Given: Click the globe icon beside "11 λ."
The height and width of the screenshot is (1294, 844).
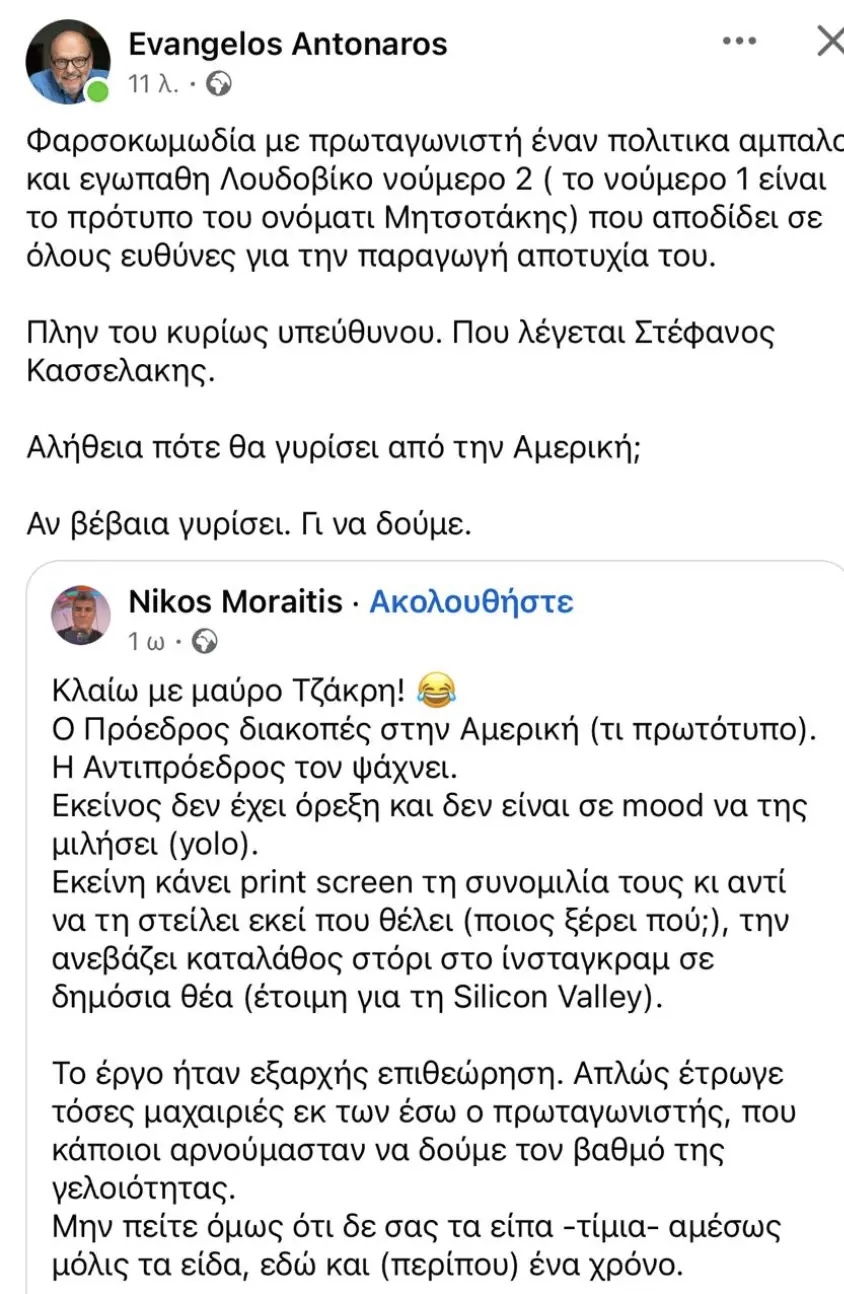Looking at the screenshot, I should coord(215,86).
